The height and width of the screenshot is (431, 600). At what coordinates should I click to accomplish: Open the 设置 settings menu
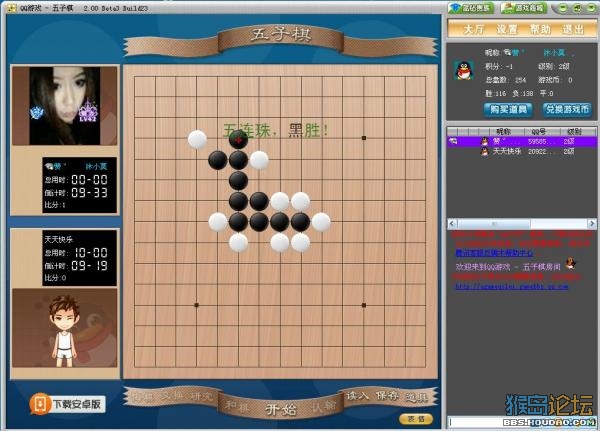click(x=507, y=29)
